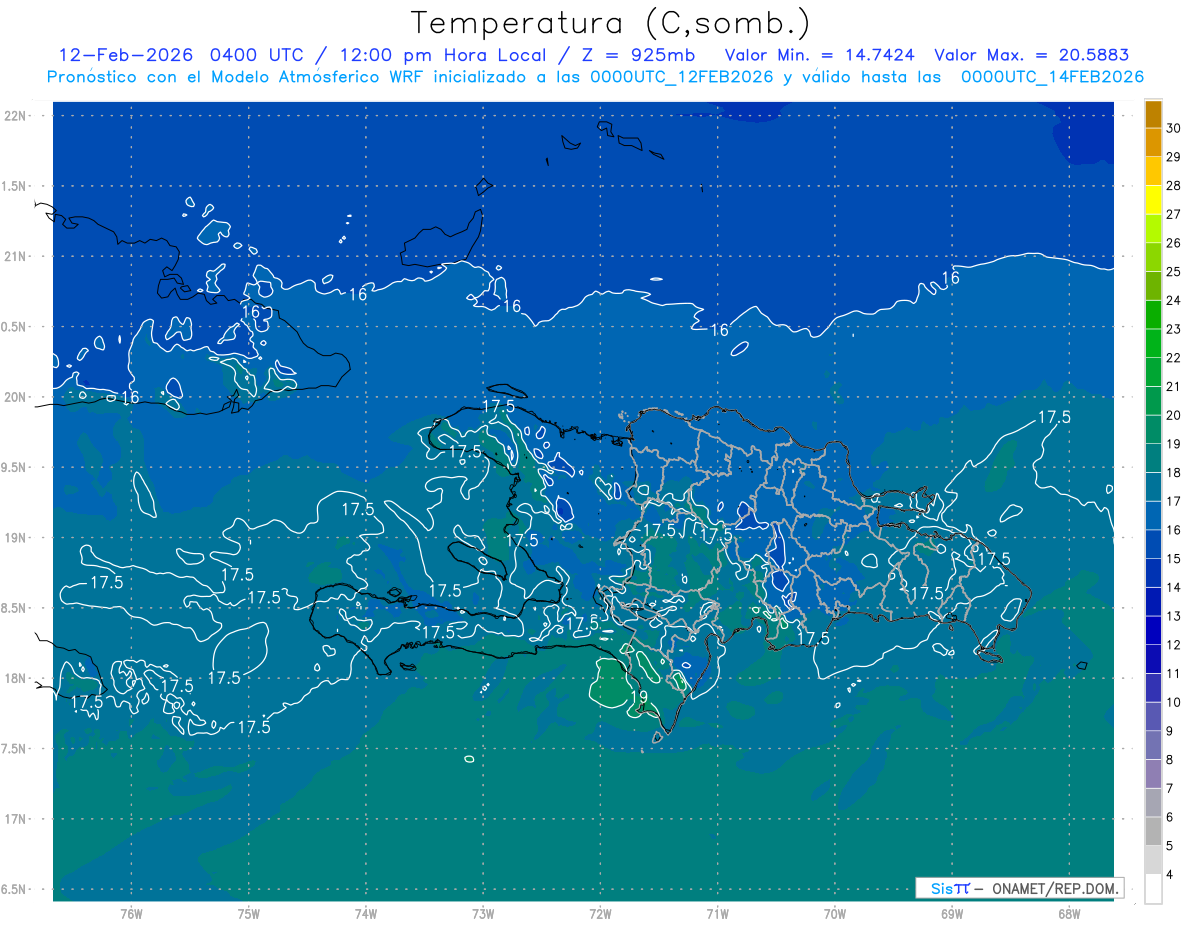Click the '12' color scale label

pos(1174,645)
